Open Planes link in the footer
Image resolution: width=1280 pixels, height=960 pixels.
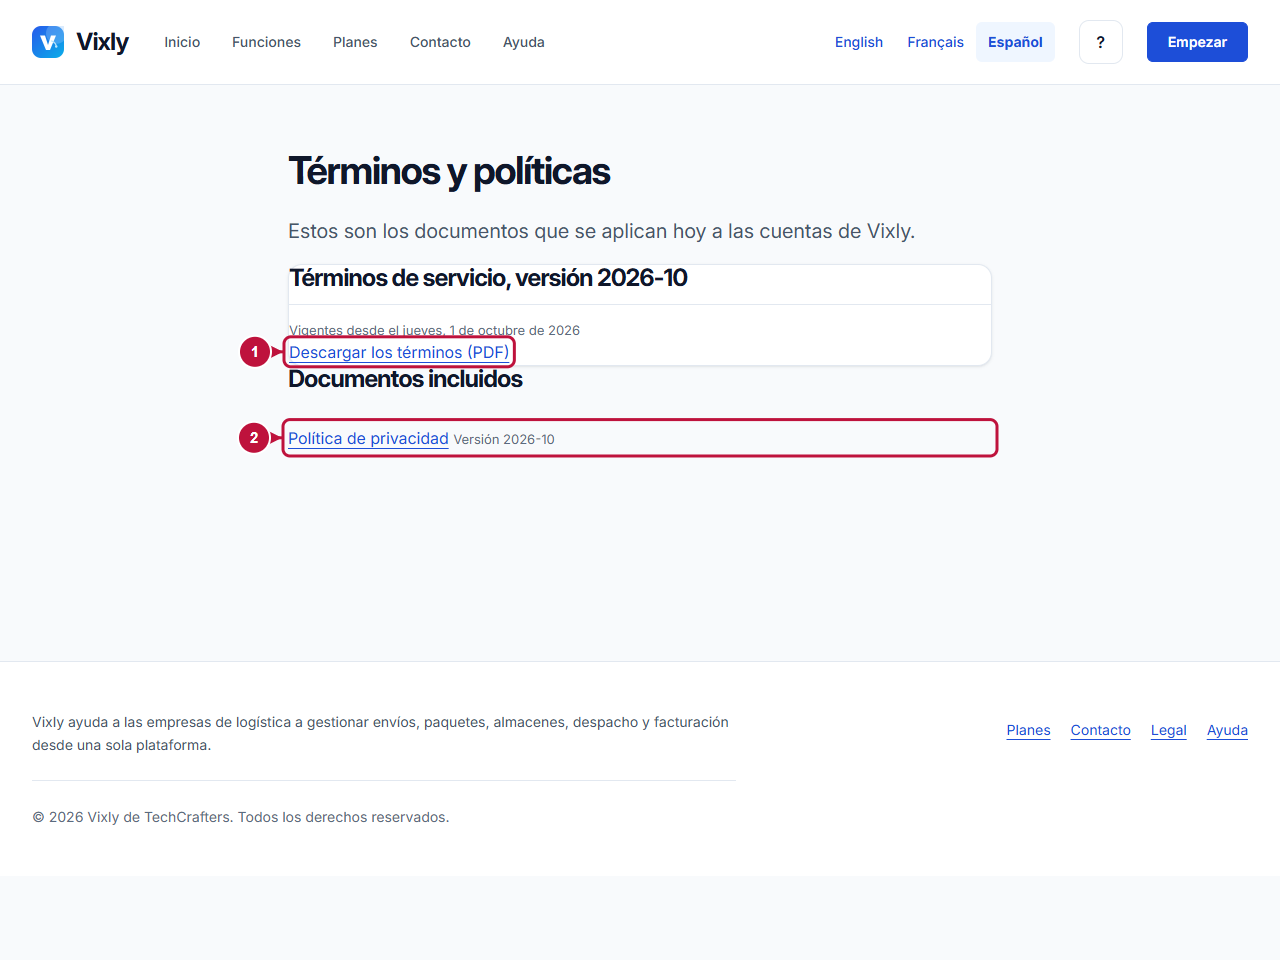1028,730
